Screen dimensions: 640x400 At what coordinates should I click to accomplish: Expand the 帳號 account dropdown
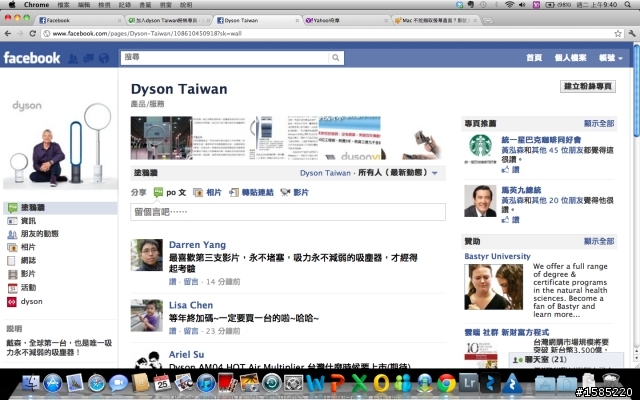pos(611,58)
